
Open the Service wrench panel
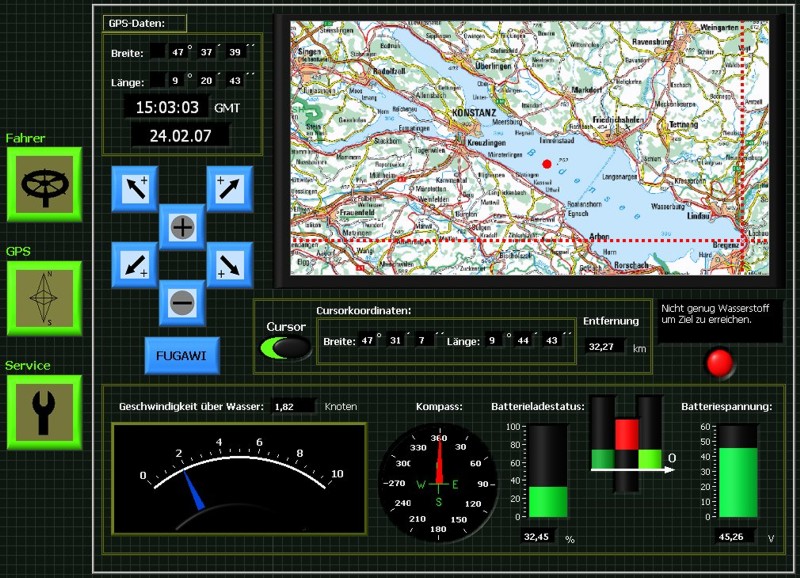coord(44,412)
